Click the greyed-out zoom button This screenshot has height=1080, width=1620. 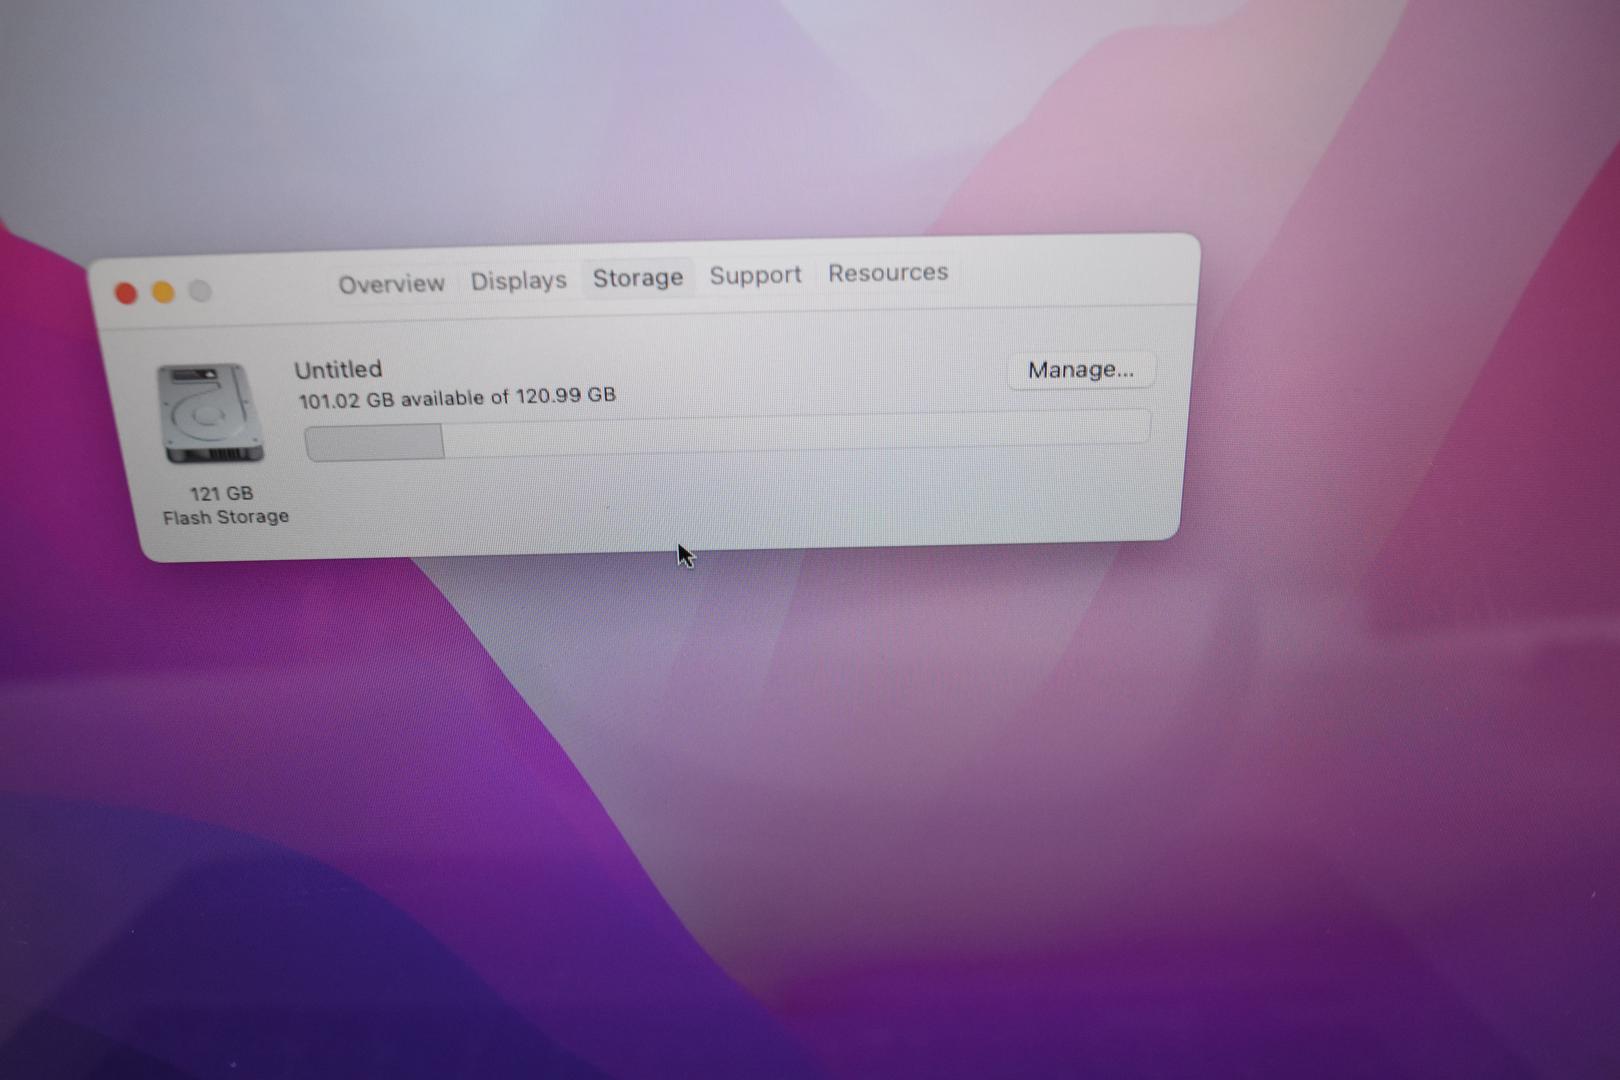(x=200, y=291)
